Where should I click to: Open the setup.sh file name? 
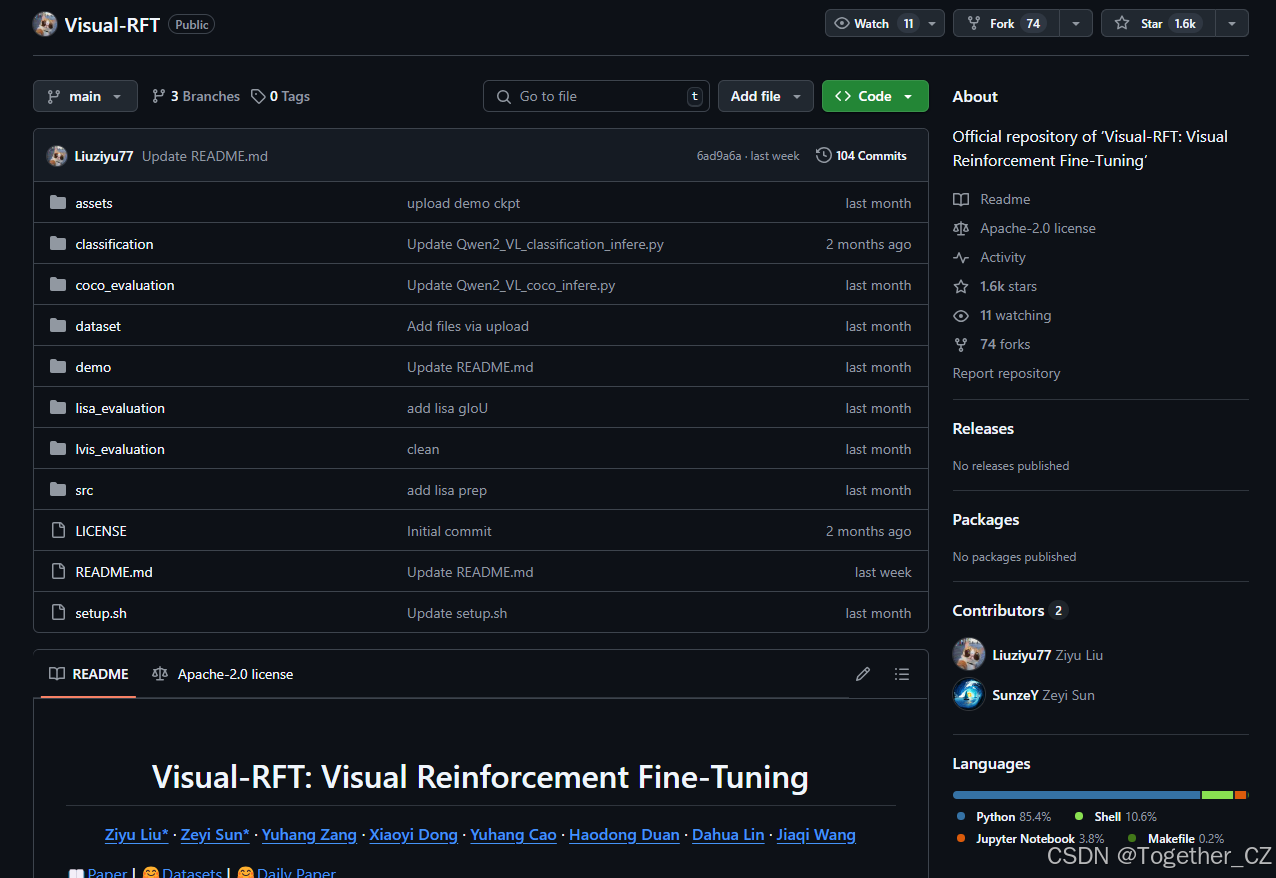(x=101, y=613)
